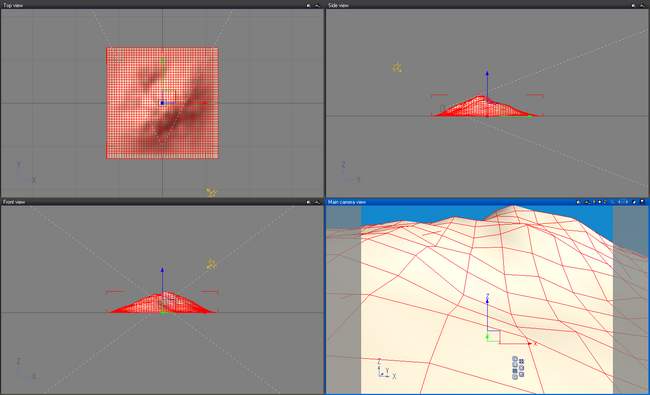This screenshot has width=650, height=395.
Task: Click the rightmost icon in Main camera view title bar
Action: tap(643, 202)
